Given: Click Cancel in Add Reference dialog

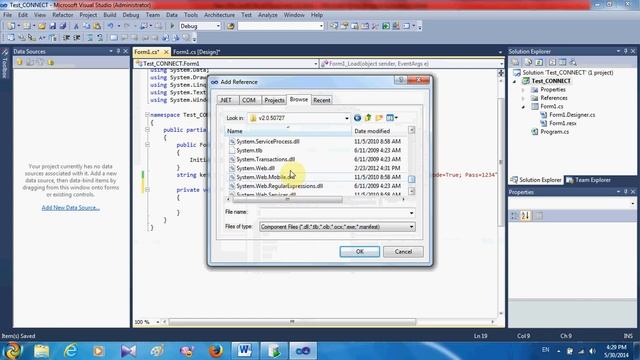Looking at the screenshot, I should coord(403,251).
